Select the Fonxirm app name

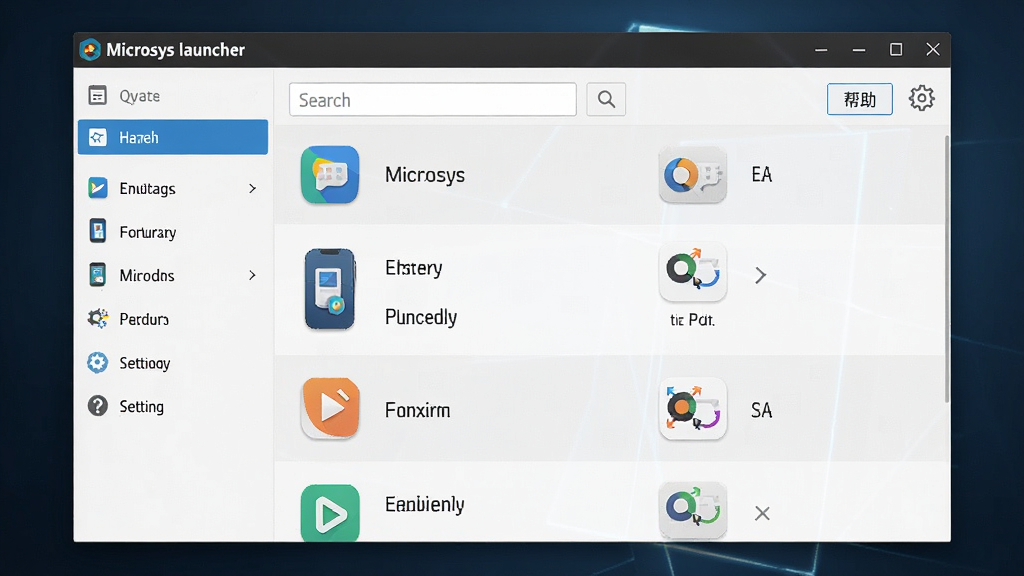click(417, 410)
